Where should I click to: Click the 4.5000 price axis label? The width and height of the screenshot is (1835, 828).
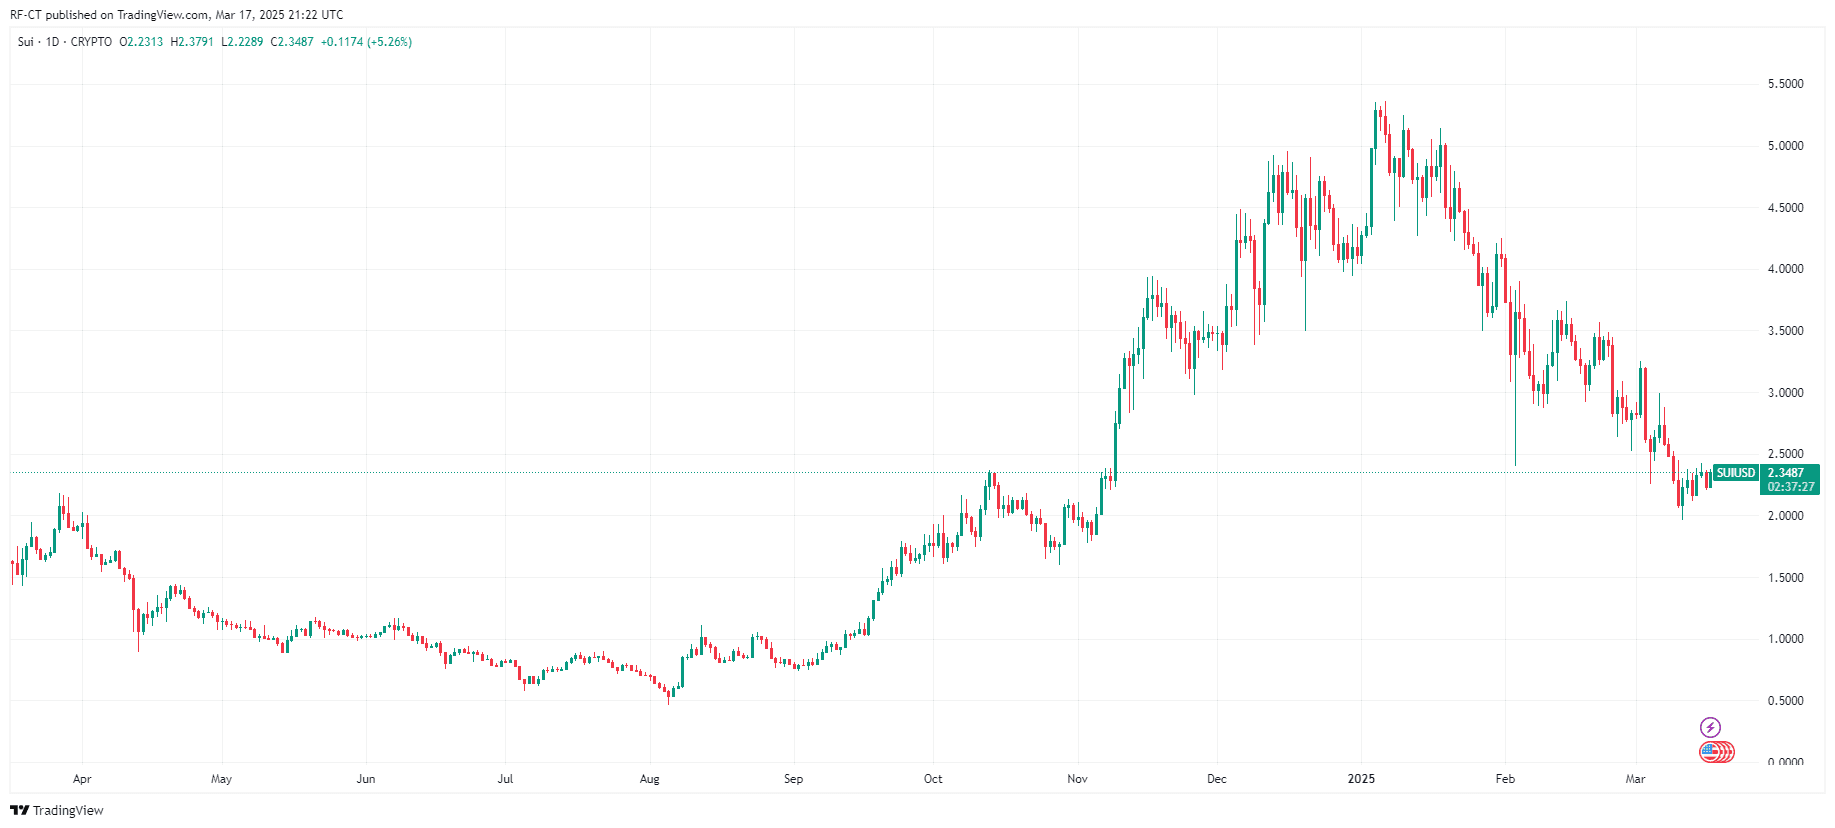pyautogui.click(x=1785, y=208)
